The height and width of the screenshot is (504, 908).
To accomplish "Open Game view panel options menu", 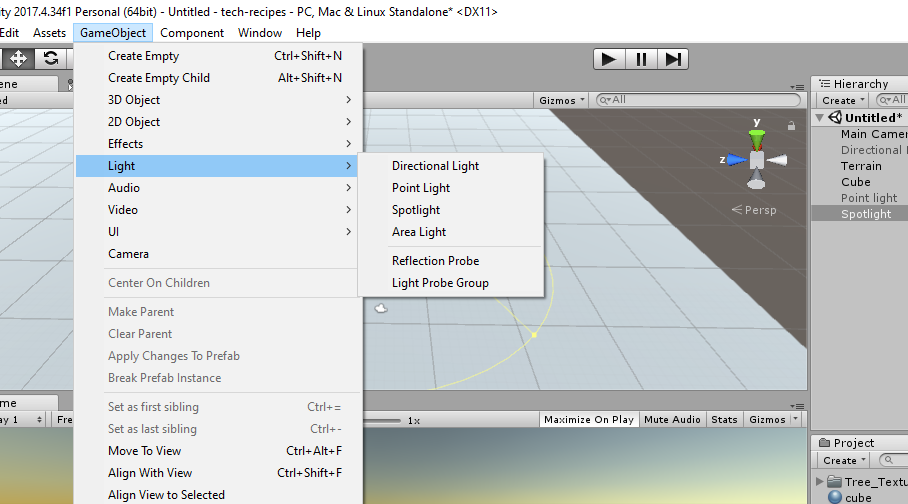I will tap(797, 406).
